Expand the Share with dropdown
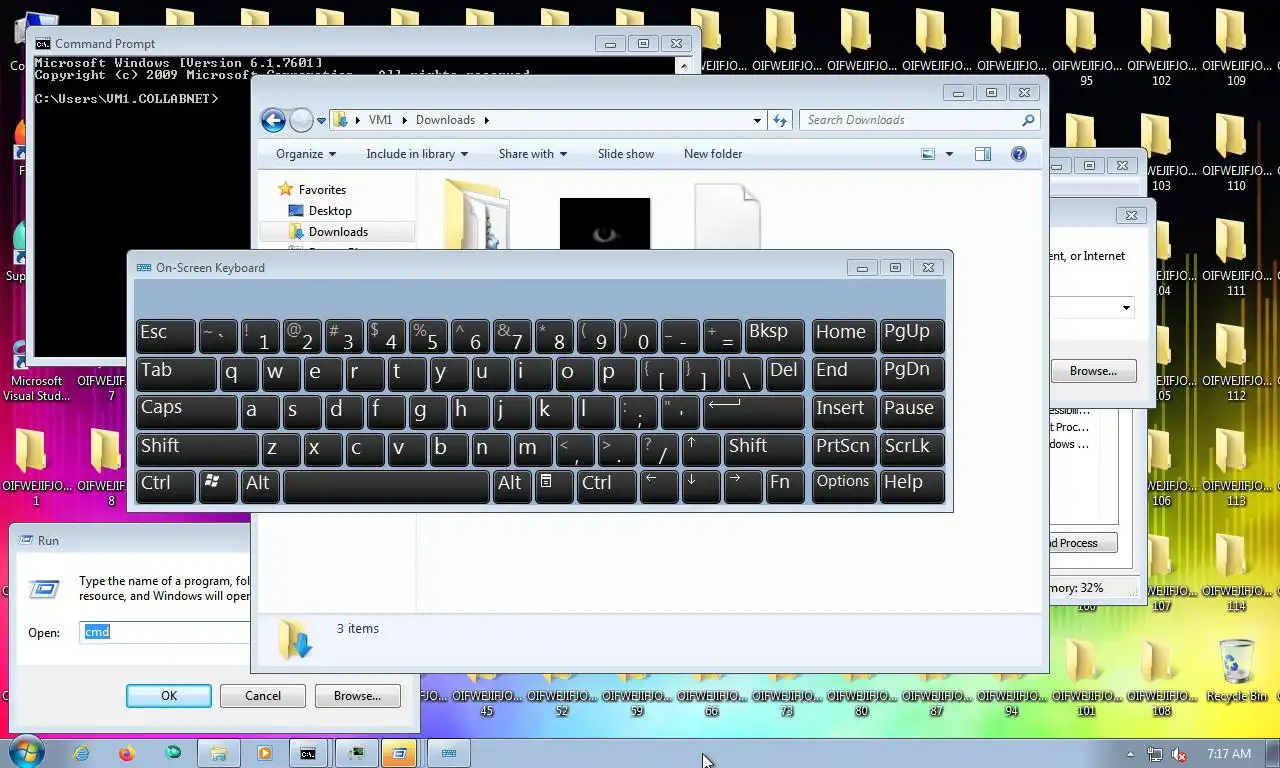Viewport: 1280px width, 768px height. [x=533, y=154]
